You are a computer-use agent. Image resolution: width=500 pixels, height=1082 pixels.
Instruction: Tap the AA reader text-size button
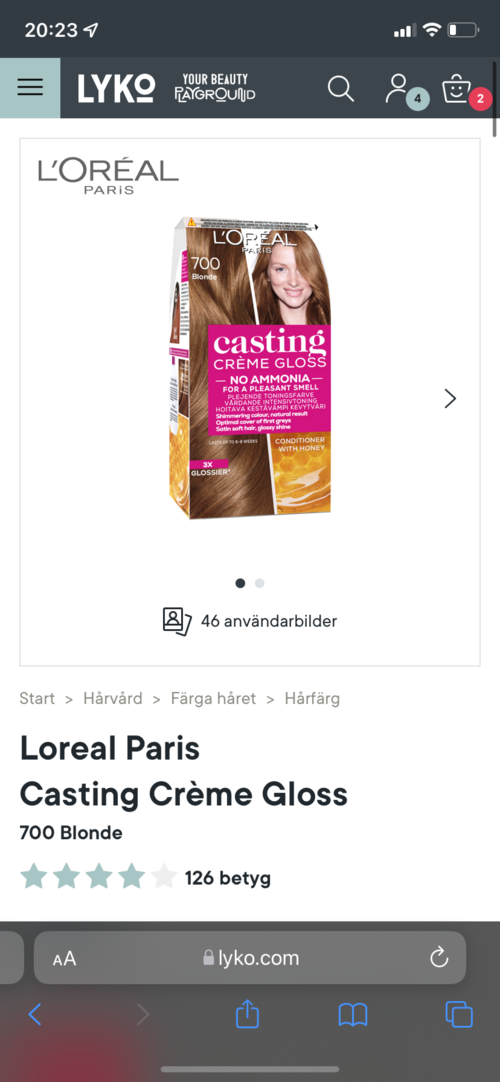point(64,958)
